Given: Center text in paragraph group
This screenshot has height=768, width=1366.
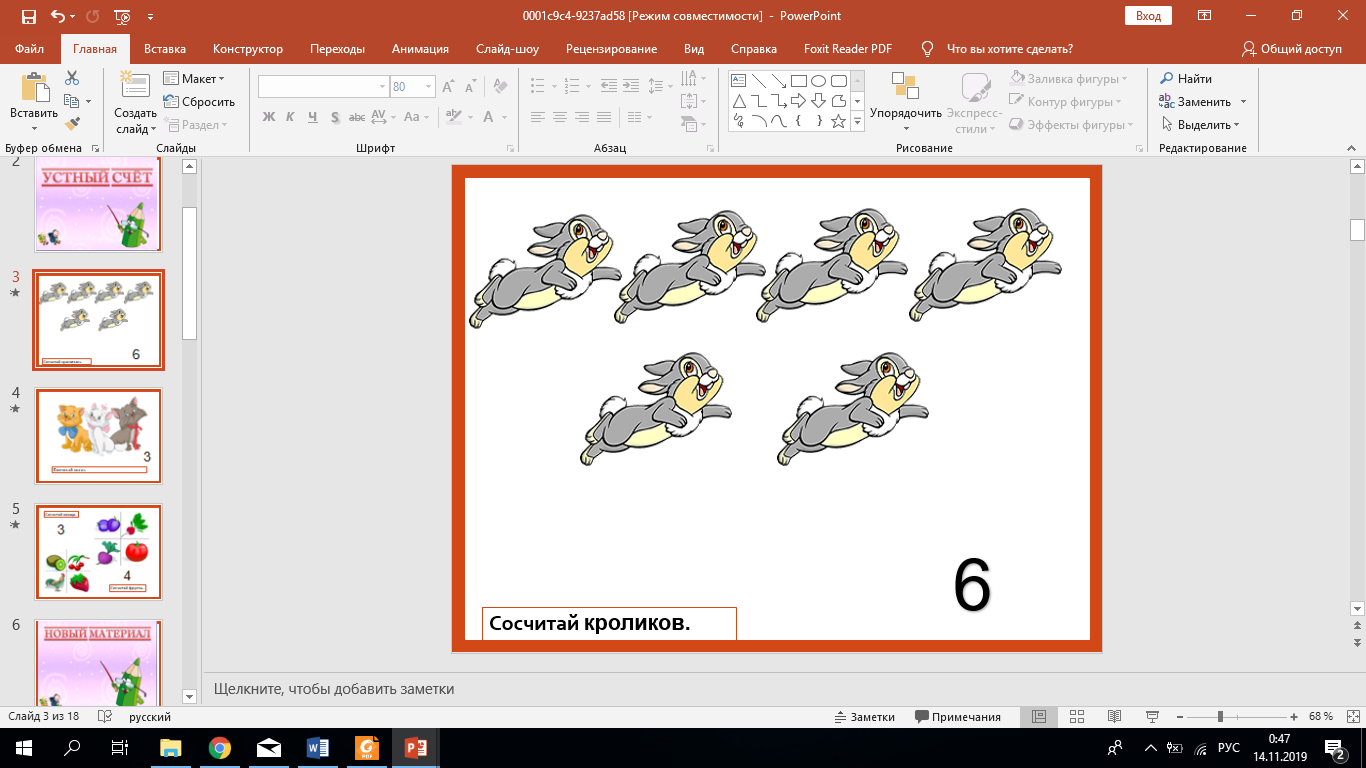Looking at the screenshot, I should click(560, 117).
